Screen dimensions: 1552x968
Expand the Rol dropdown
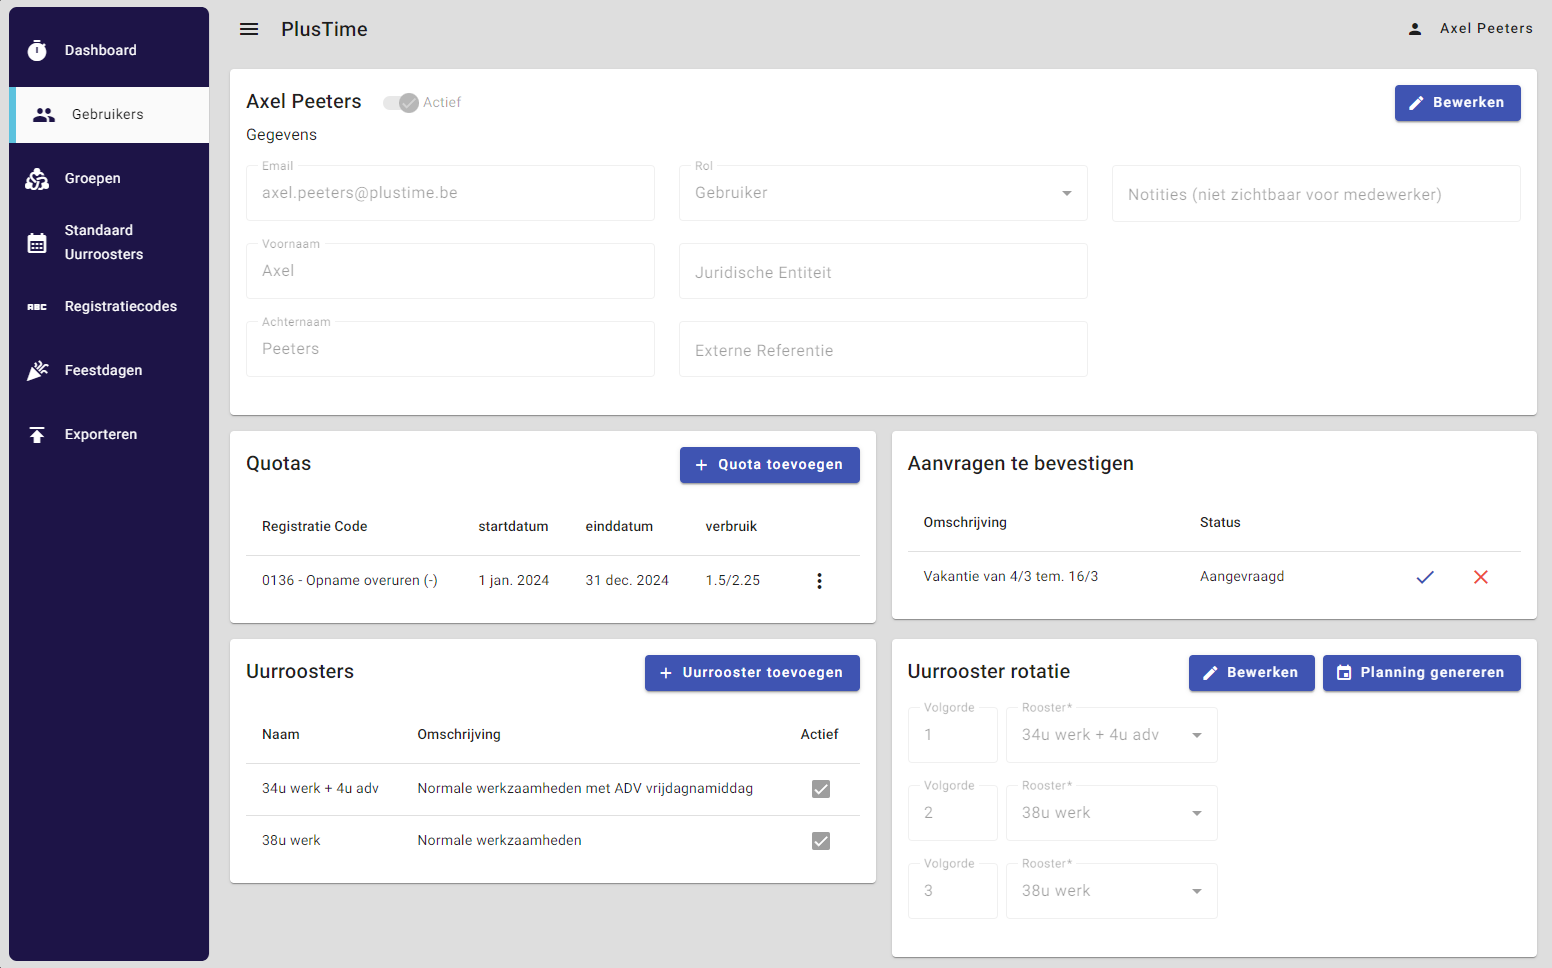[x=1066, y=193]
